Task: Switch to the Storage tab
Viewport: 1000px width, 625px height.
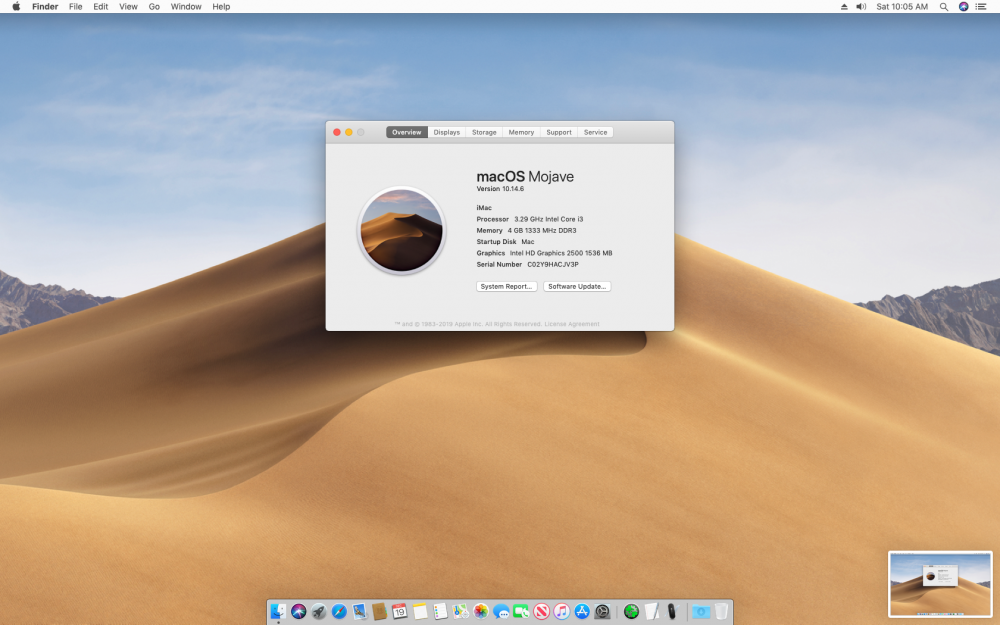Action: coord(484,132)
